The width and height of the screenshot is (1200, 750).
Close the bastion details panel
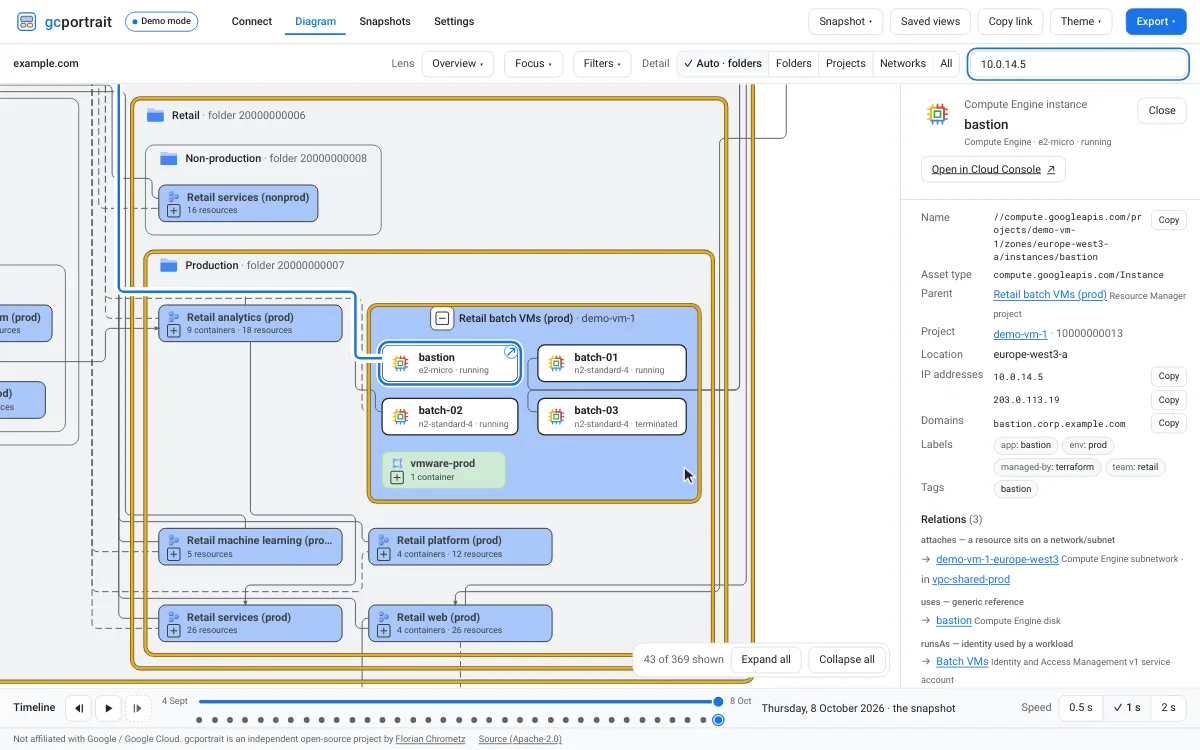point(1162,111)
